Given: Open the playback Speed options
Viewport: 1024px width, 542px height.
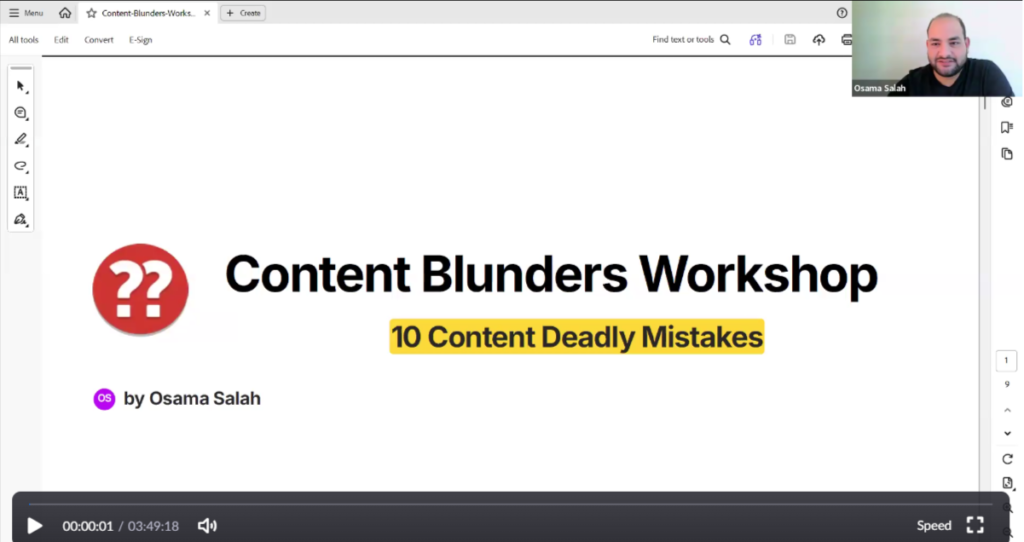Looking at the screenshot, I should 934,526.
